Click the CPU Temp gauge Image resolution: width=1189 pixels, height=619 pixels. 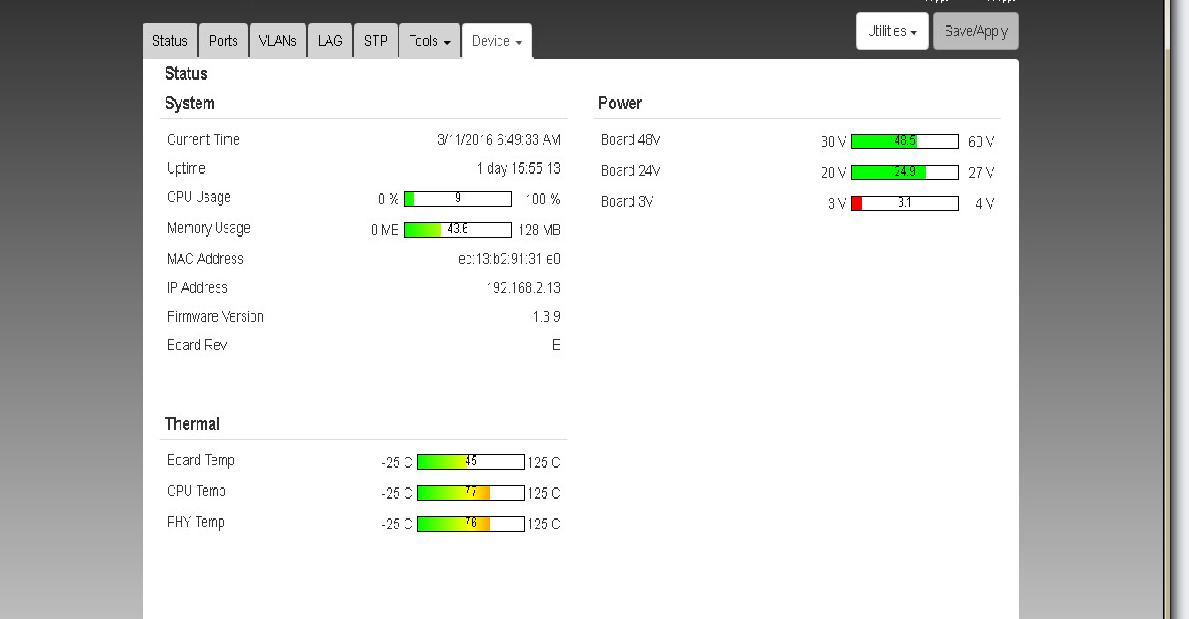click(470, 493)
